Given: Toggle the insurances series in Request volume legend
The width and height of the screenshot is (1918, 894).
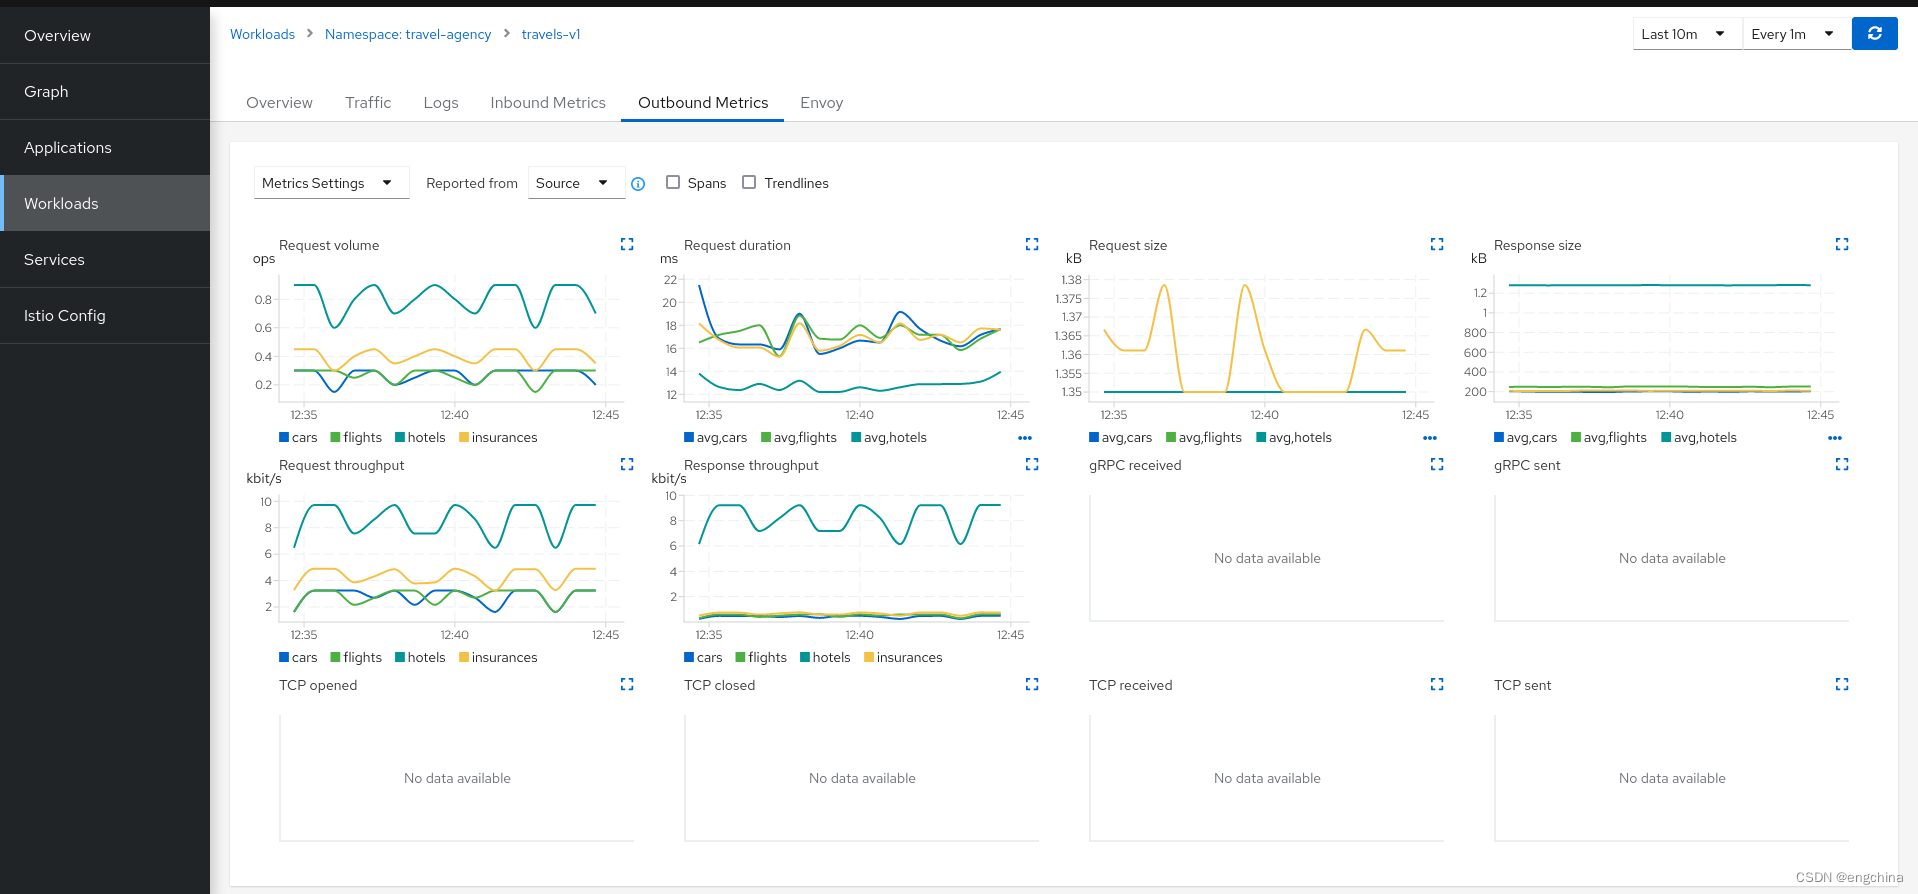Looking at the screenshot, I should coord(498,438).
